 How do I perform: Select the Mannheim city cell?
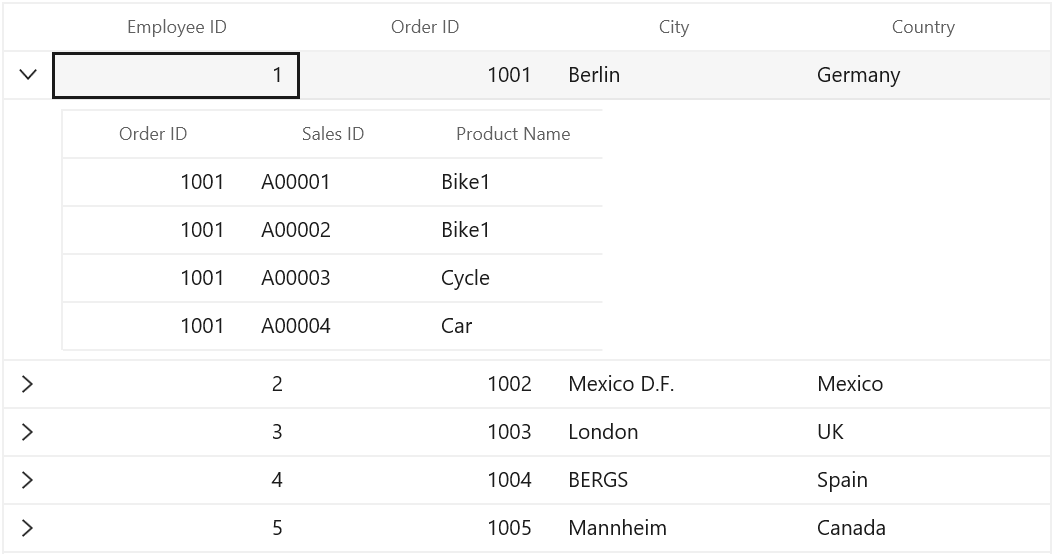pyautogui.click(x=674, y=528)
